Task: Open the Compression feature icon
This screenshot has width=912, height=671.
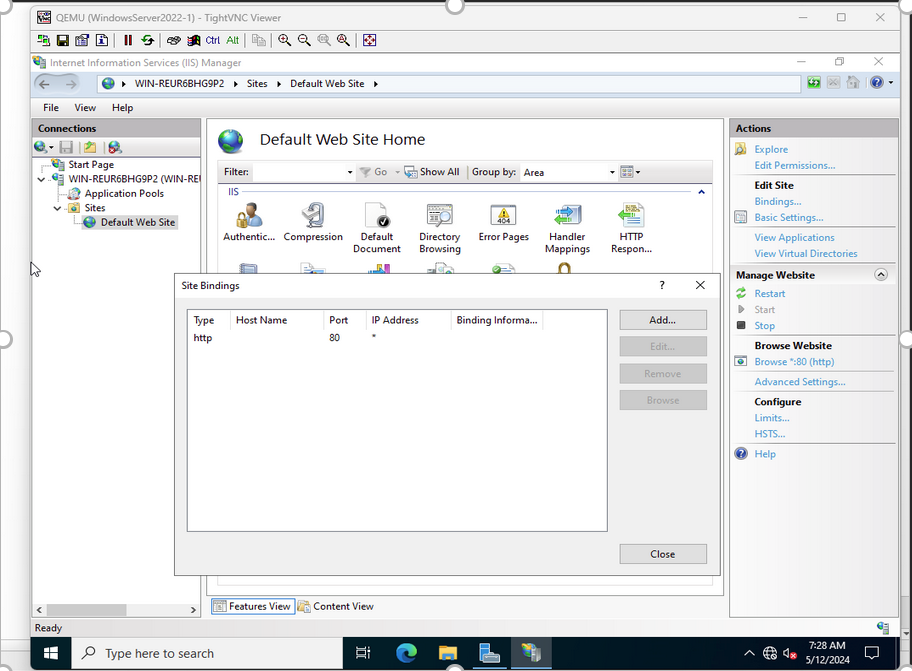Action: point(313,223)
